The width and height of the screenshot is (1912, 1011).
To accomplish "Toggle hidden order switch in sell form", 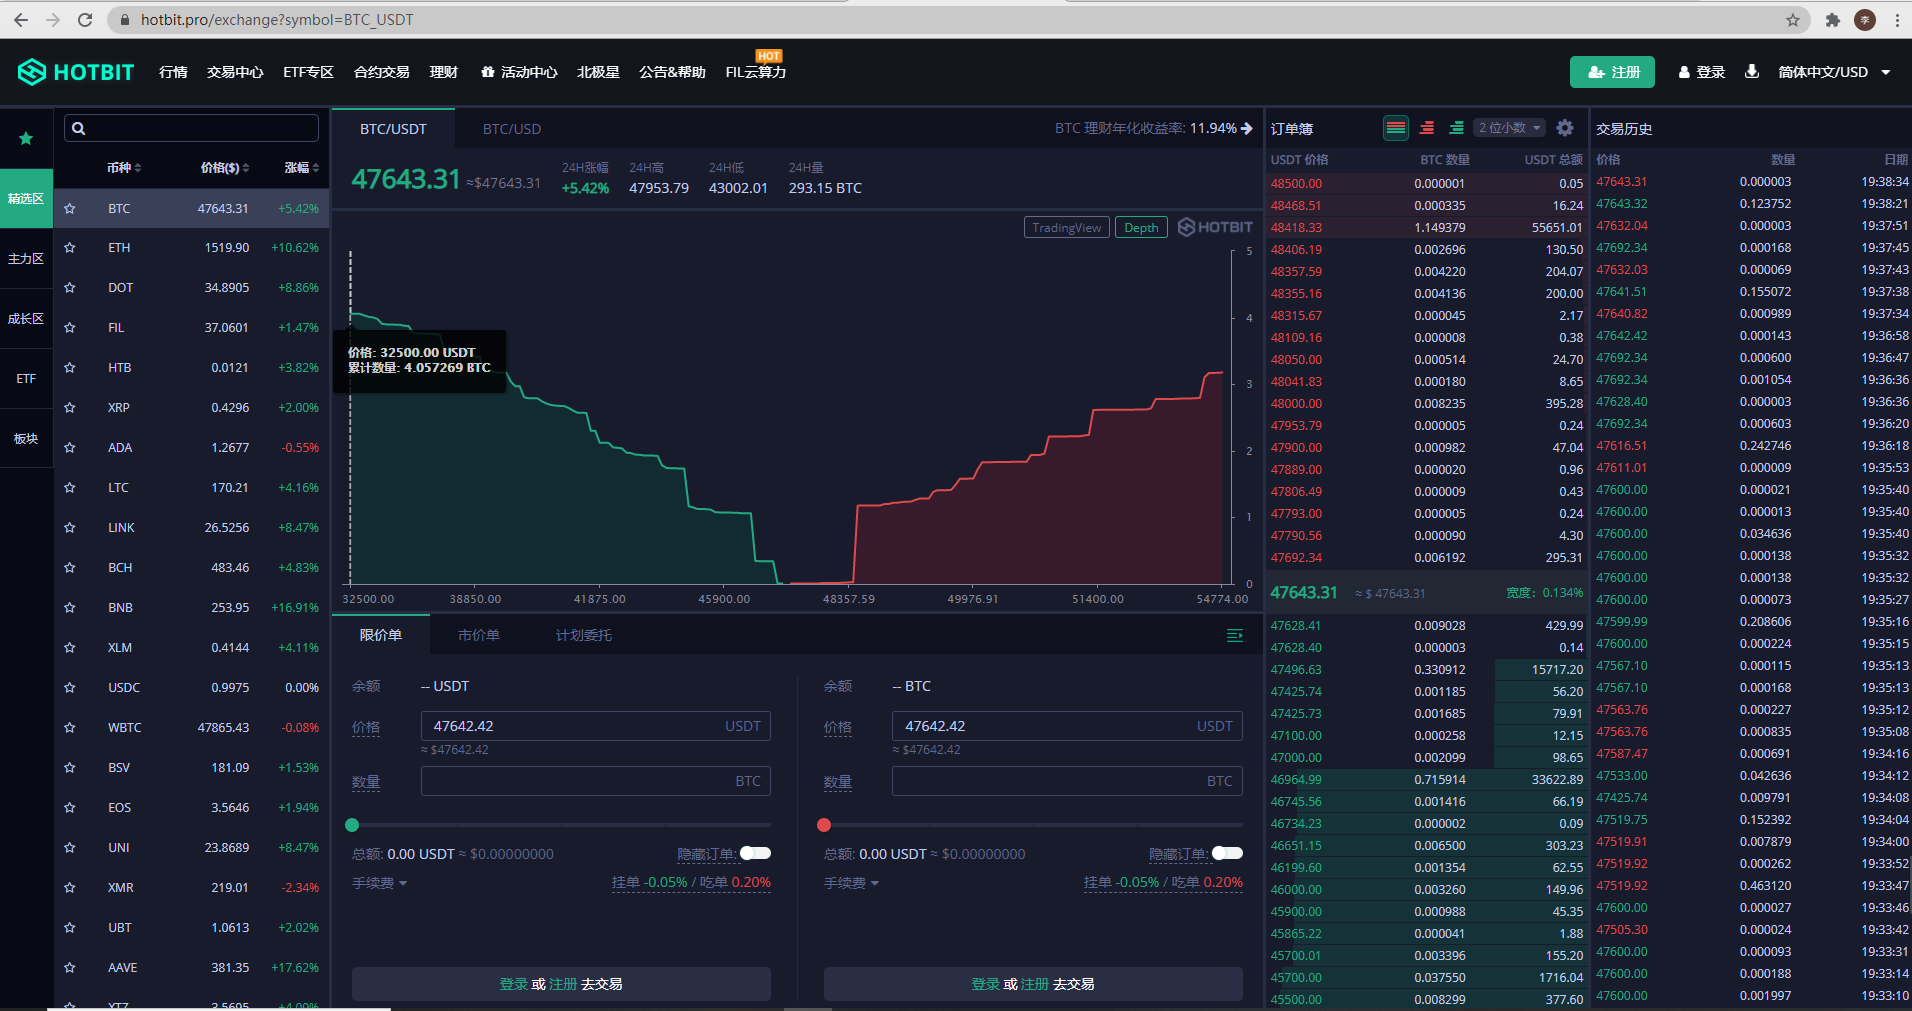I will tap(1227, 853).
